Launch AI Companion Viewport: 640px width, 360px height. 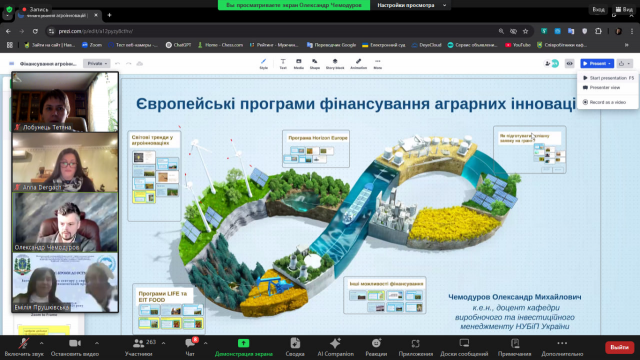click(336, 347)
